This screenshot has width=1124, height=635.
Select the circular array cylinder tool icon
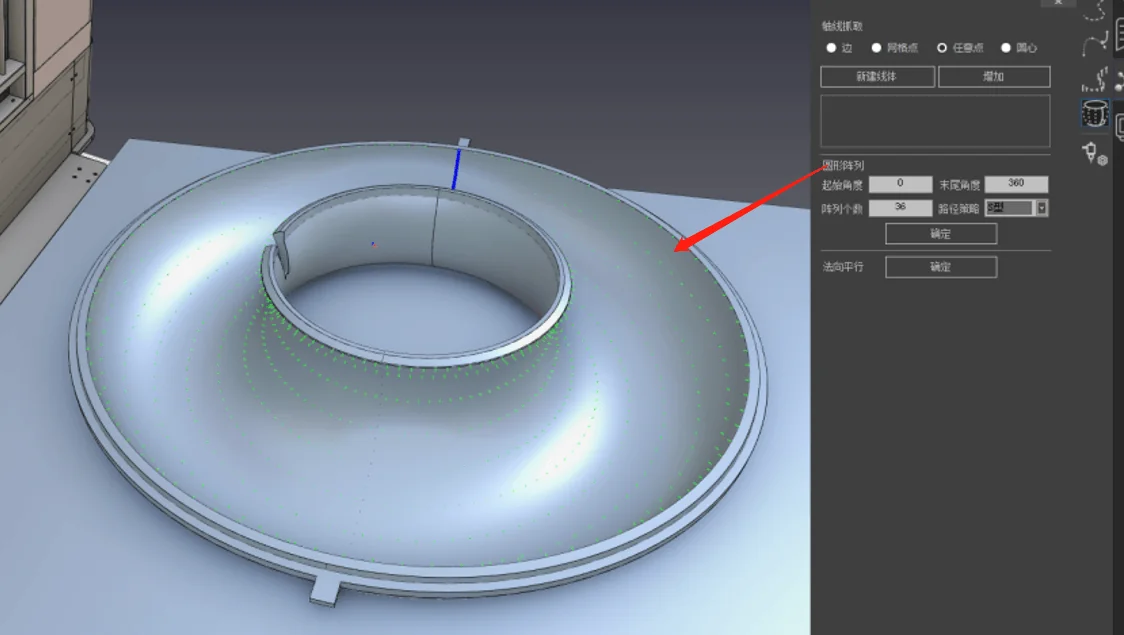click(1095, 114)
